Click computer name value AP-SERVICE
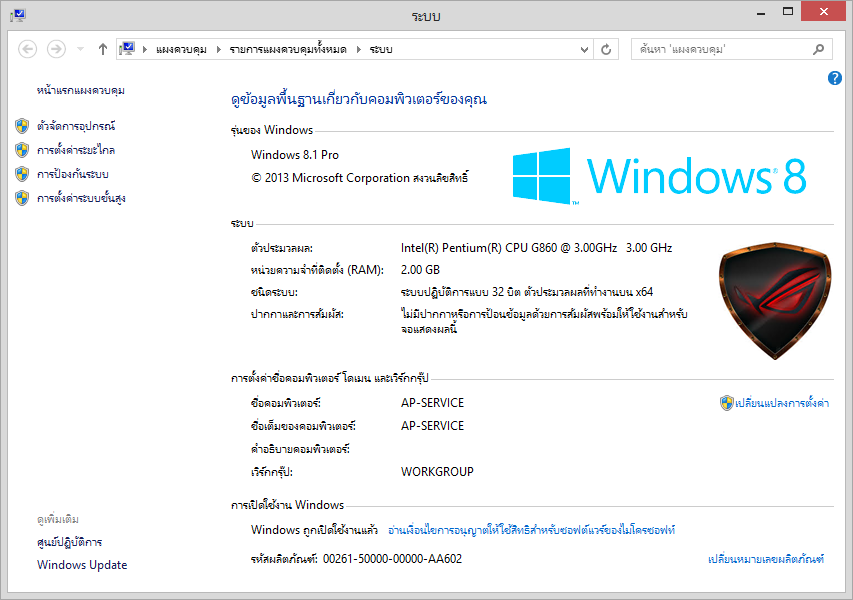Viewport: 853px width, 600px height. 432,403
